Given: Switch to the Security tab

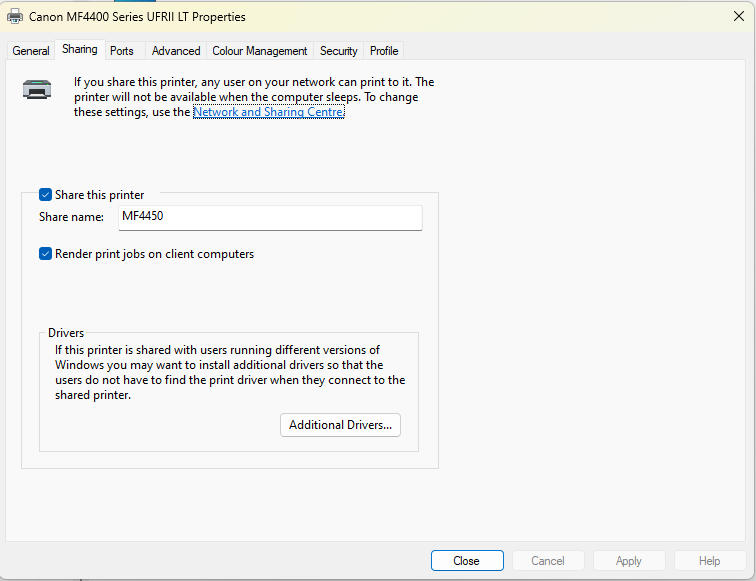Looking at the screenshot, I should click(338, 51).
